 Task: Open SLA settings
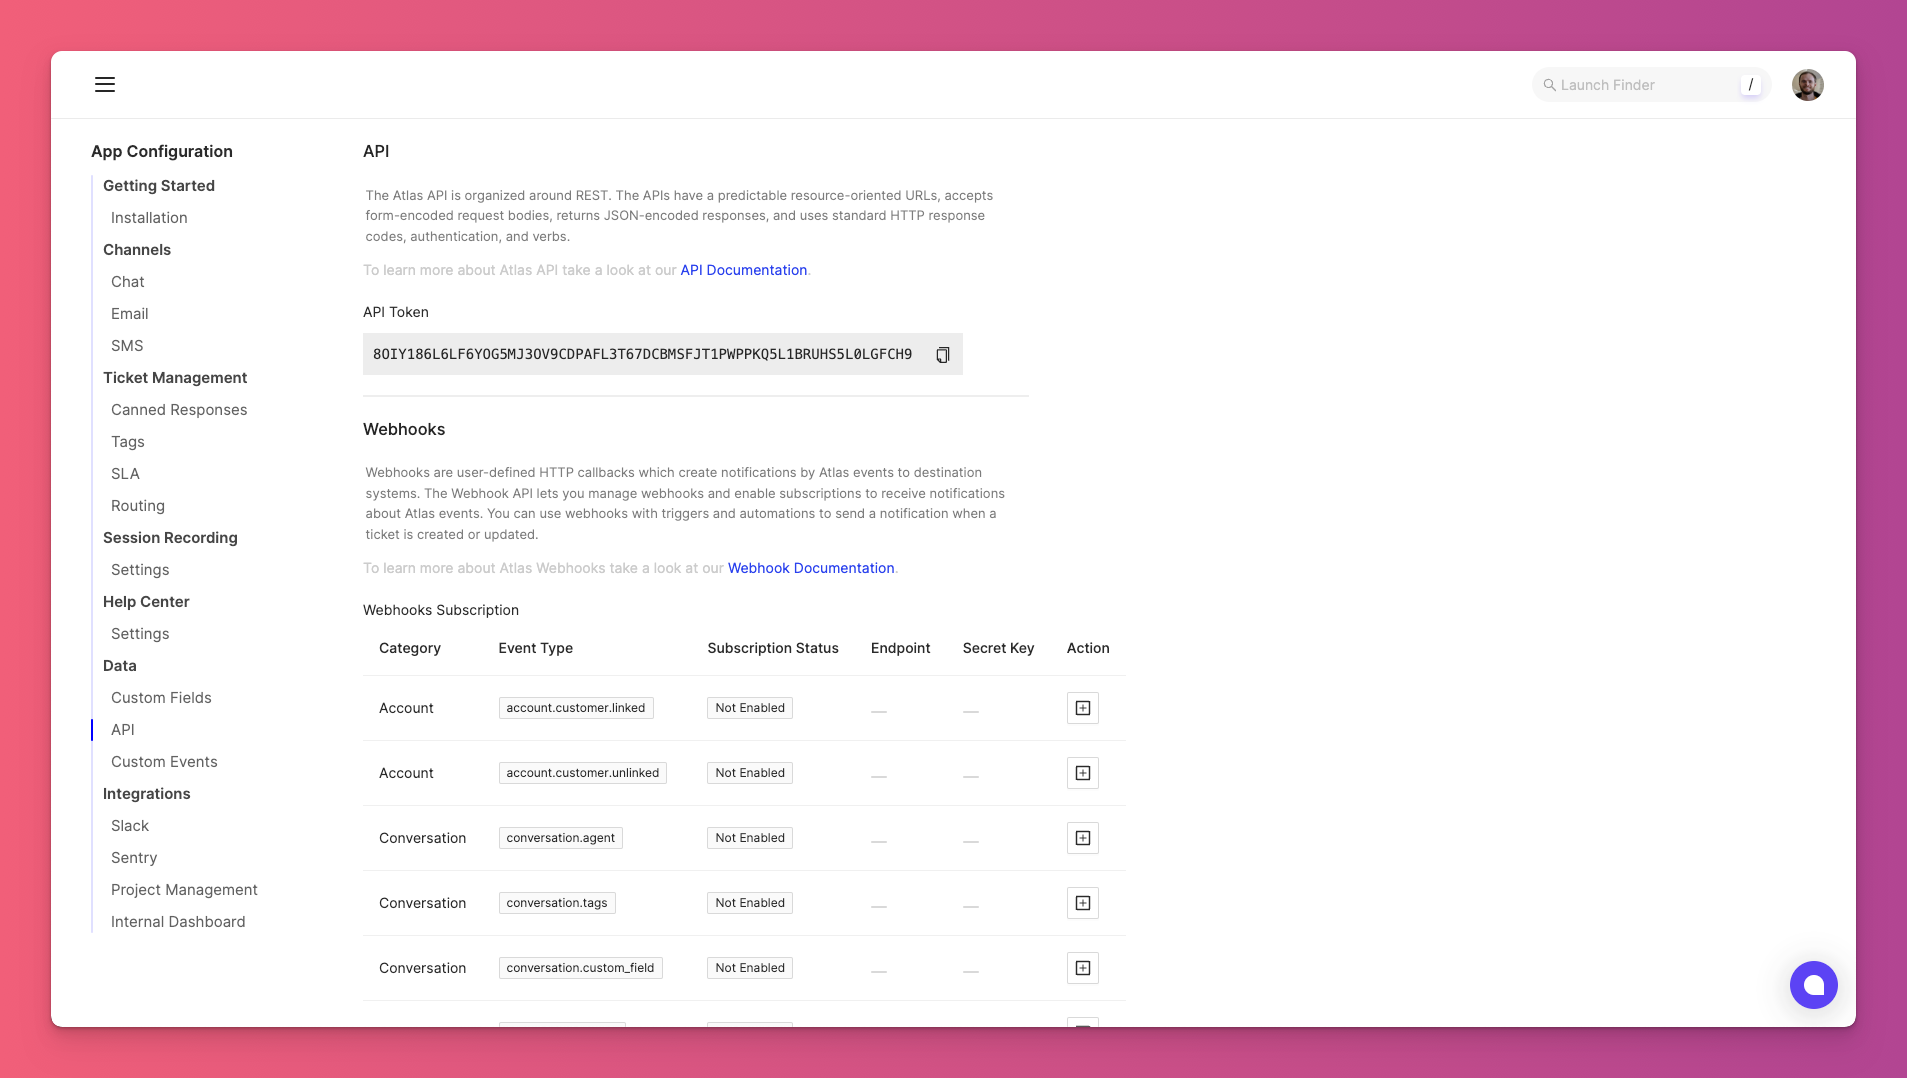[125, 474]
